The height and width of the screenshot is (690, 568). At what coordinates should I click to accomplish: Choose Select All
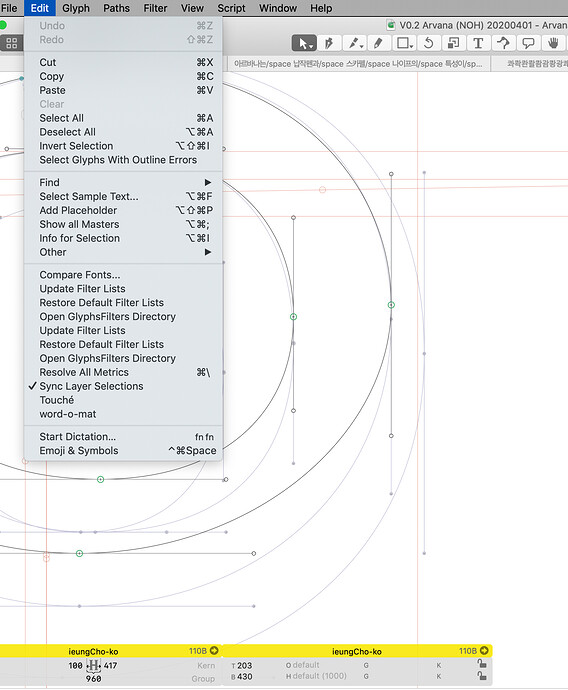(123, 118)
